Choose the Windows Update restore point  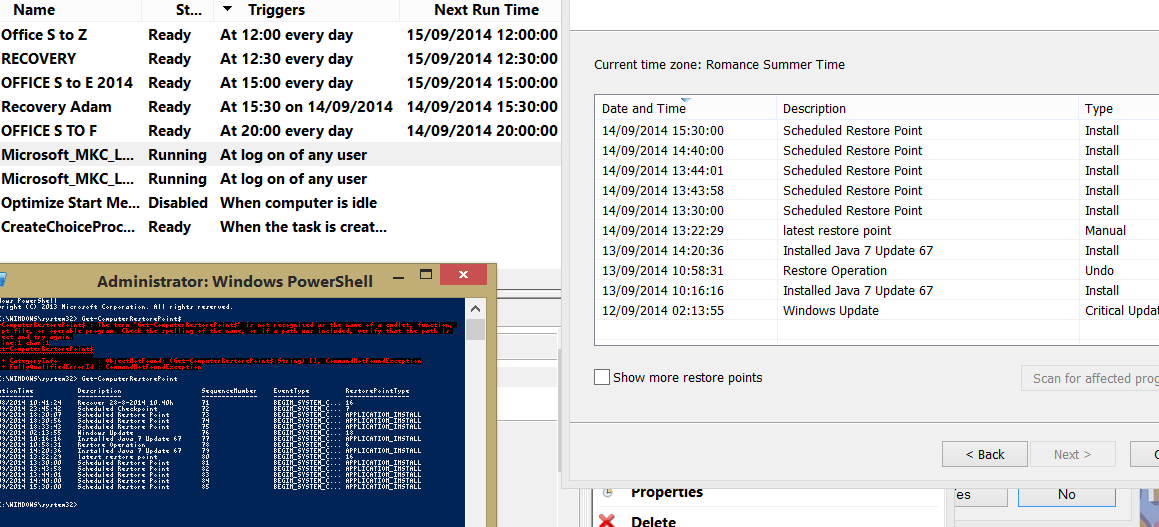pos(830,310)
